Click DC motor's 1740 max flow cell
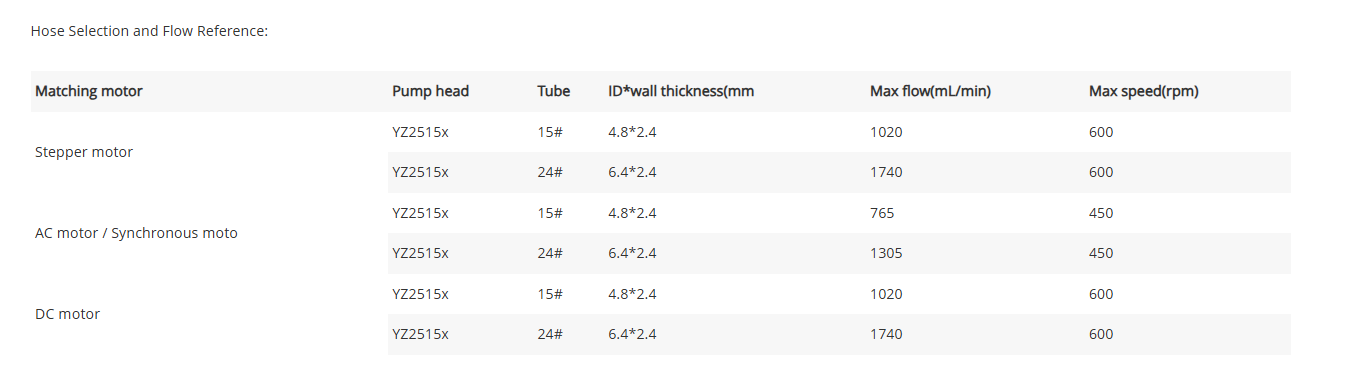The width and height of the screenshot is (1347, 379). 886,334
